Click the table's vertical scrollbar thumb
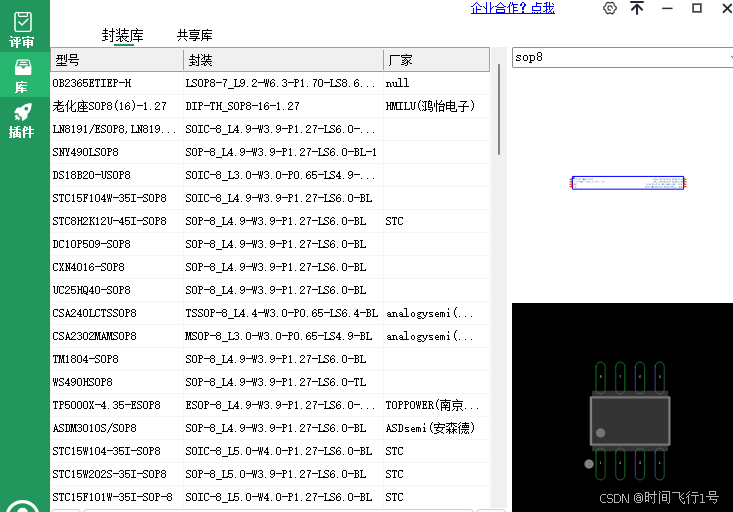The image size is (733, 512). tap(499, 110)
